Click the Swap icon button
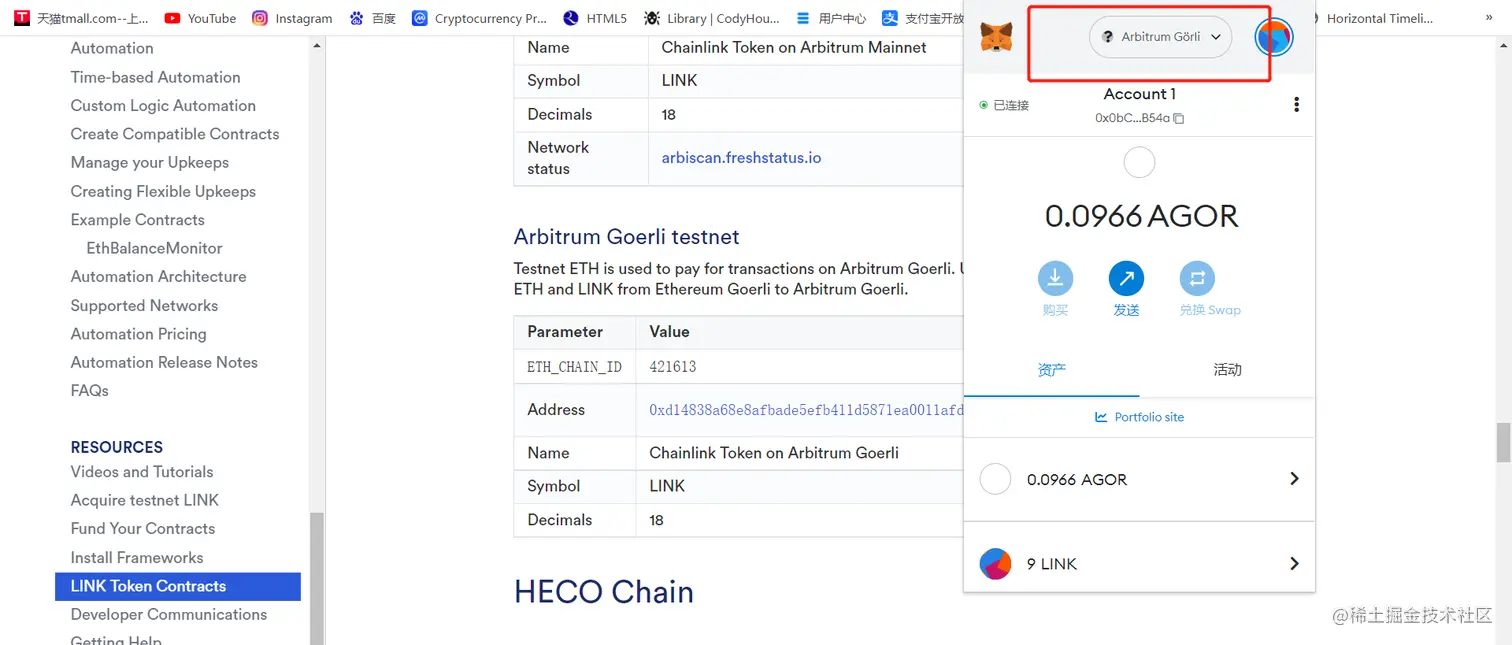Viewport: 1512px width, 645px height. tap(1197, 279)
